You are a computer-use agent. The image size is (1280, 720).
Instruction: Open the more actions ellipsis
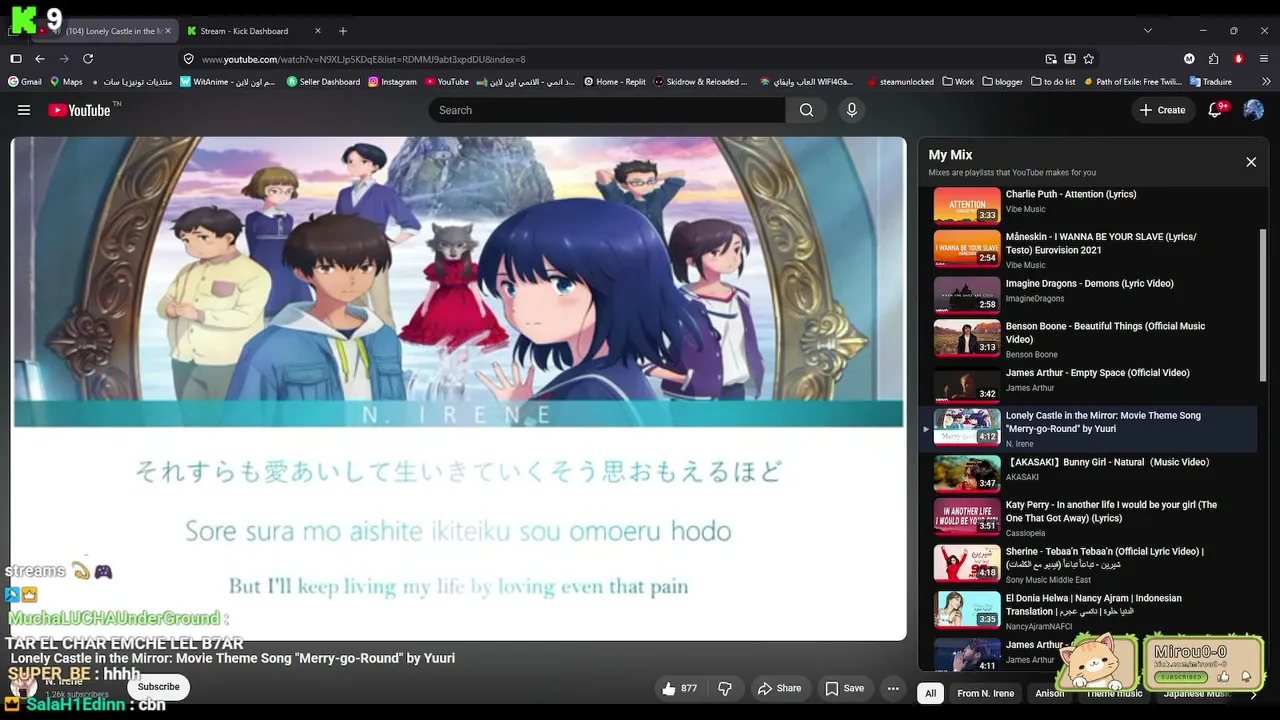pos(893,688)
